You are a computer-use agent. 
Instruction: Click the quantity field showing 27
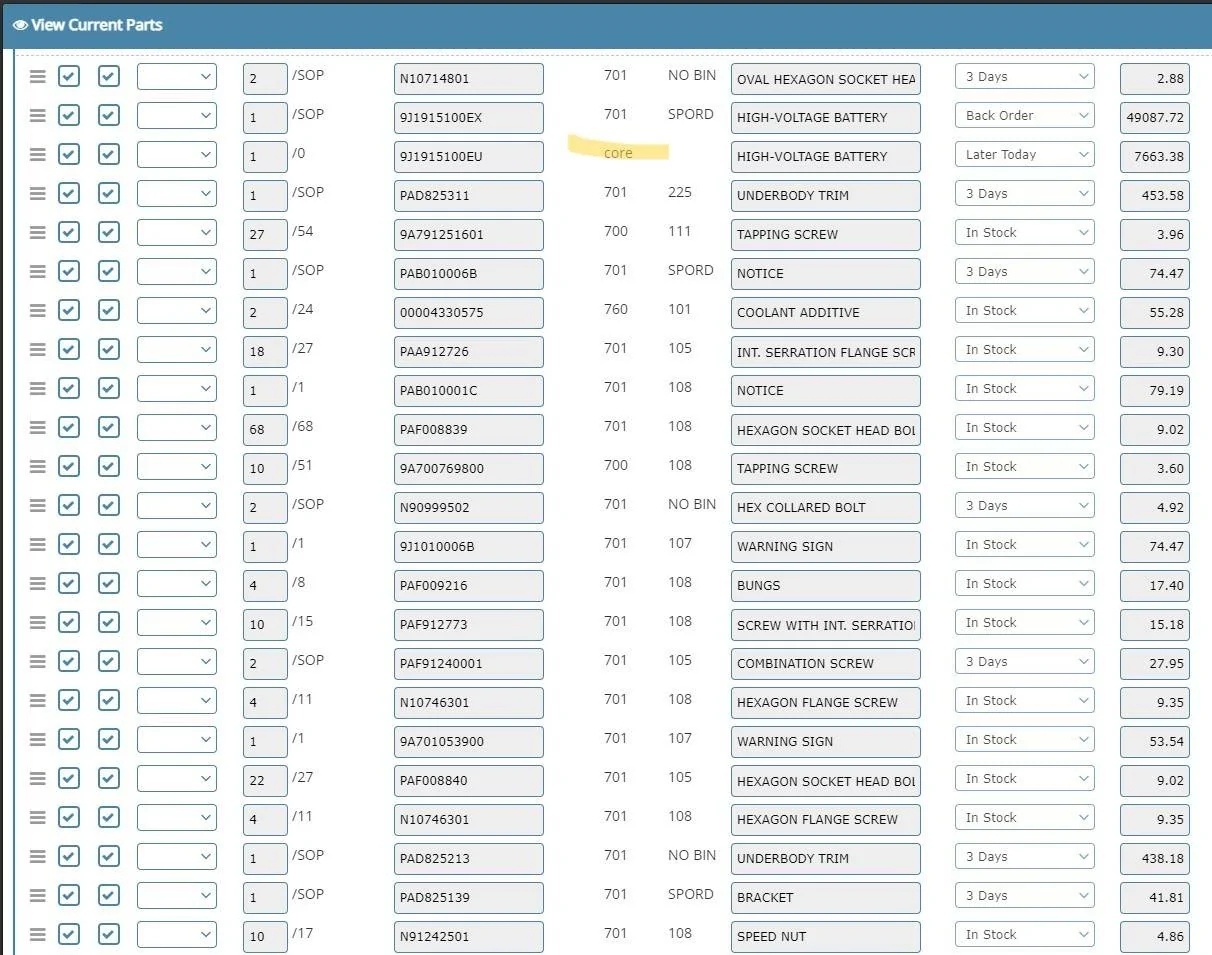[x=265, y=235]
